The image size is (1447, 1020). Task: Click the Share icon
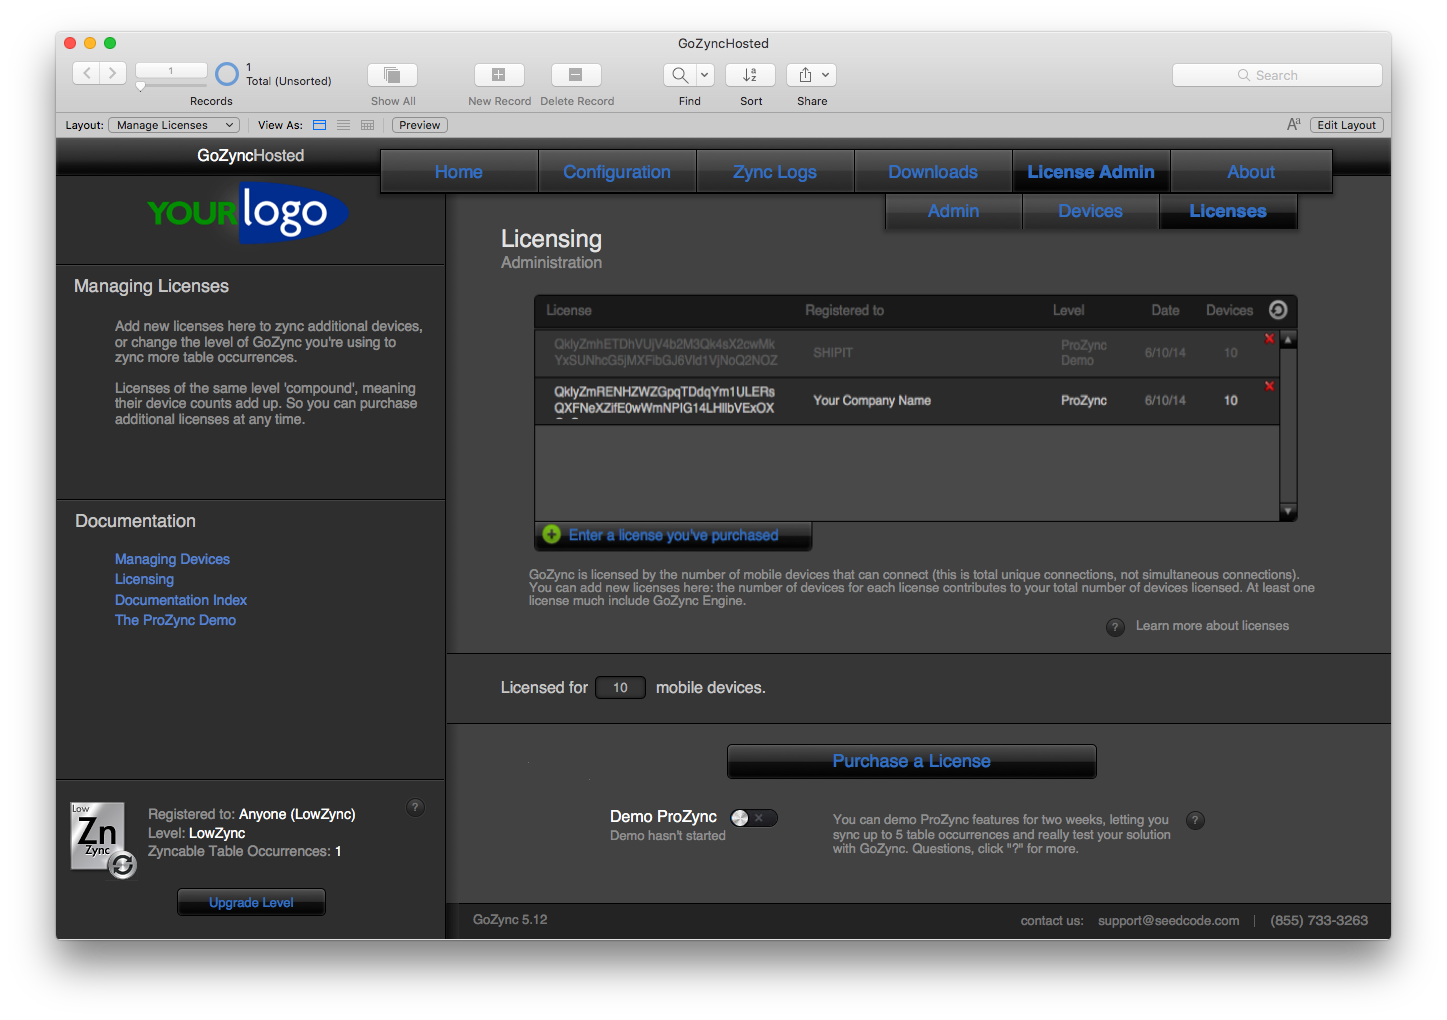coord(805,75)
